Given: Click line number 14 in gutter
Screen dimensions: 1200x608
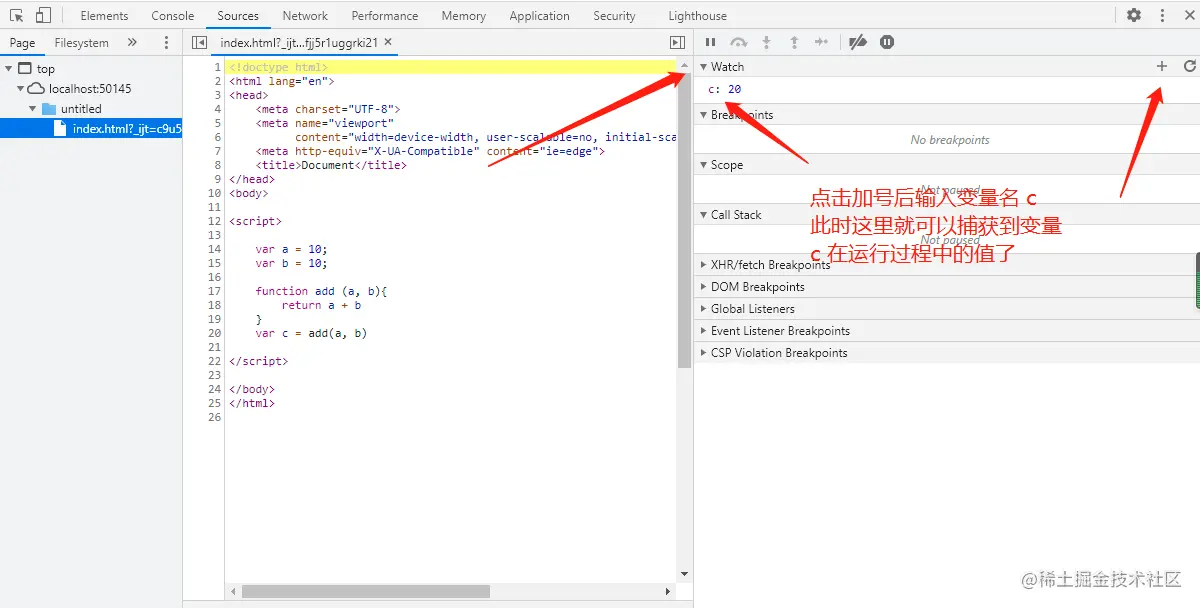Looking at the screenshot, I should (x=215, y=249).
